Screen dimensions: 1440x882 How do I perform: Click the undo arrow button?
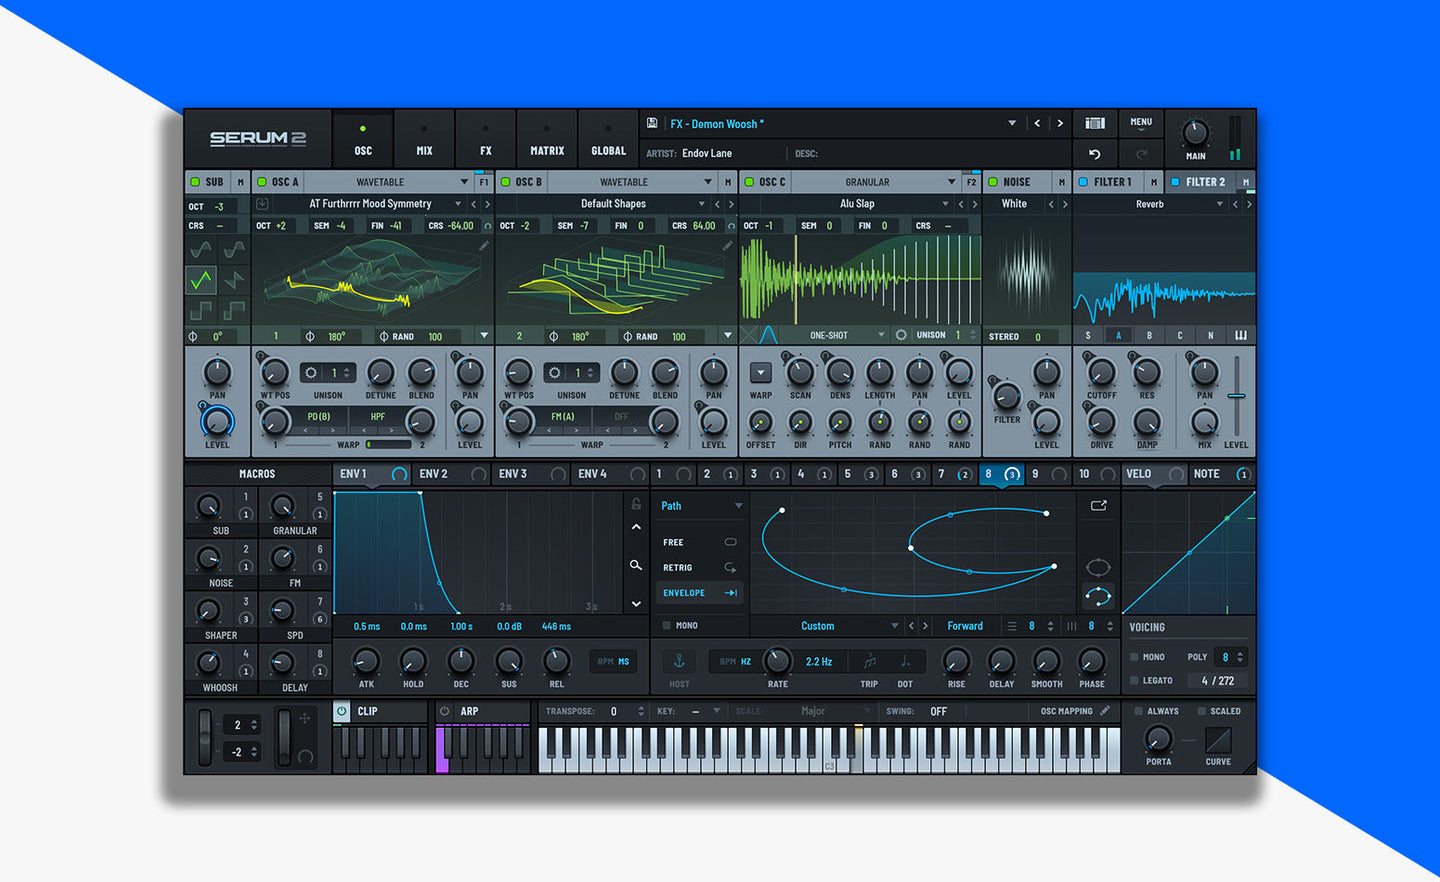click(x=1095, y=154)
